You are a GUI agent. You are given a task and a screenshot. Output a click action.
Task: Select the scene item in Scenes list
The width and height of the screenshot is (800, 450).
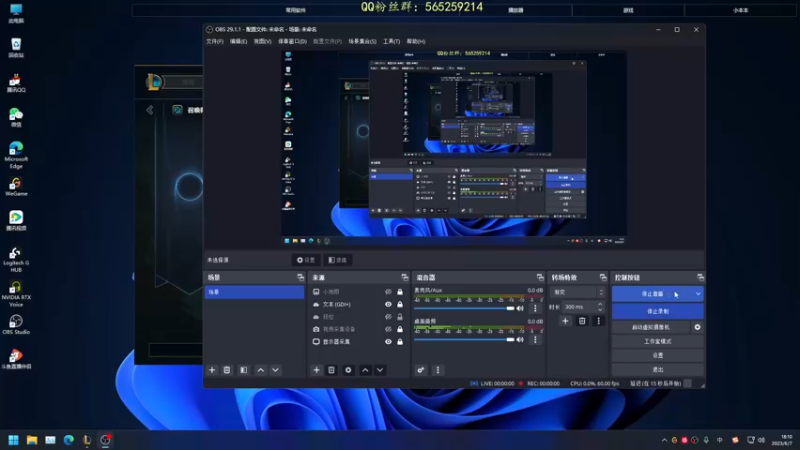(254, 292)
